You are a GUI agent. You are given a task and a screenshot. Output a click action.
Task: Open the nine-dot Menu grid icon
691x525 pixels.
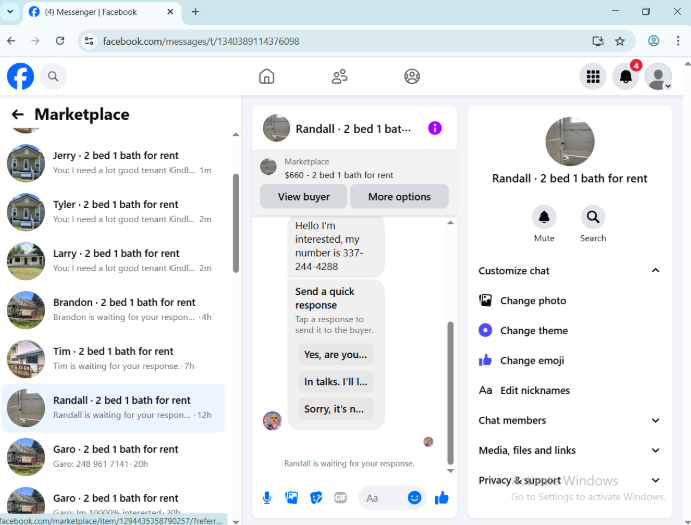pos(593,76)
